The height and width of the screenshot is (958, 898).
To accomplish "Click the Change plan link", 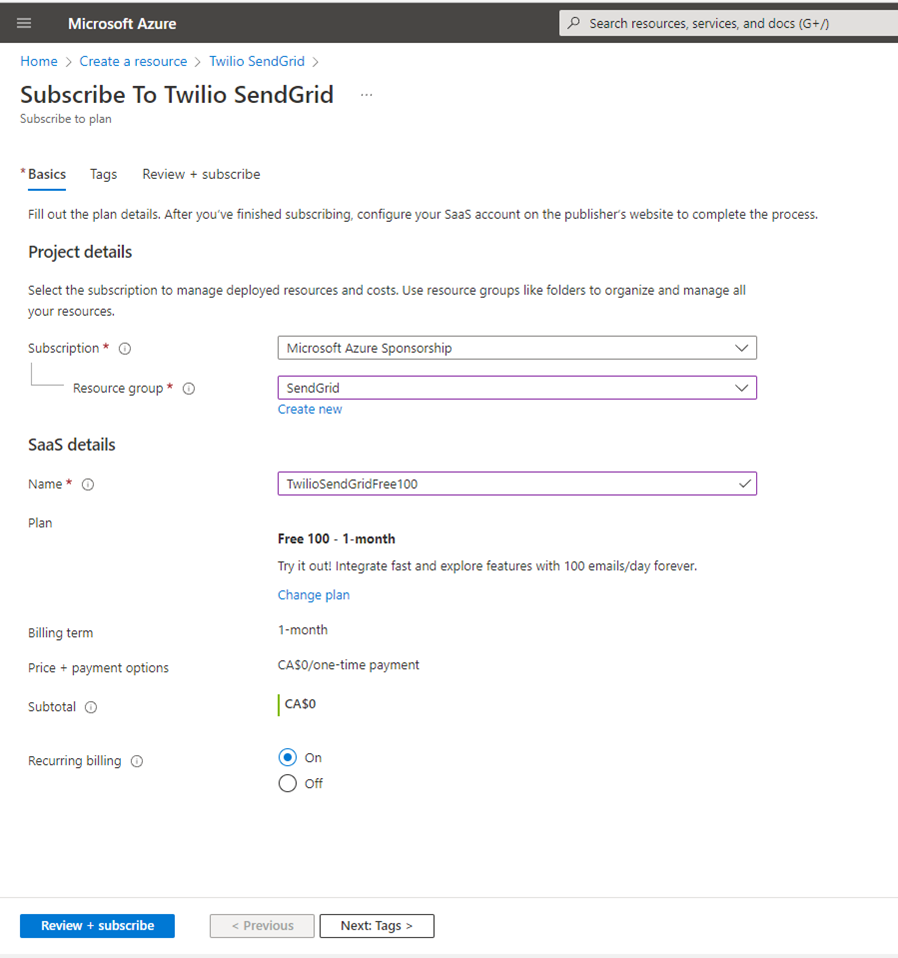I will point(313,595).
